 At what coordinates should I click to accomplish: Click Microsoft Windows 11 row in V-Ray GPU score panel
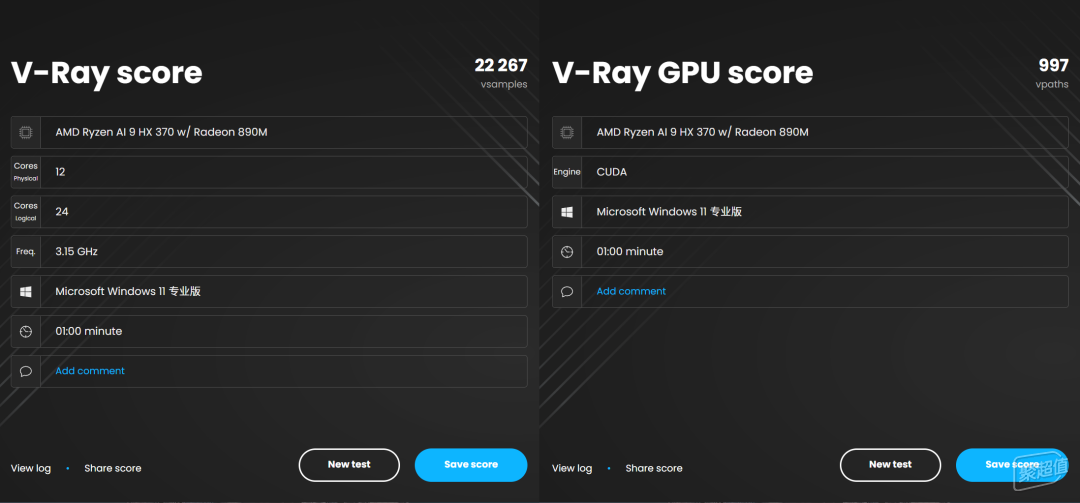(810, 212)
